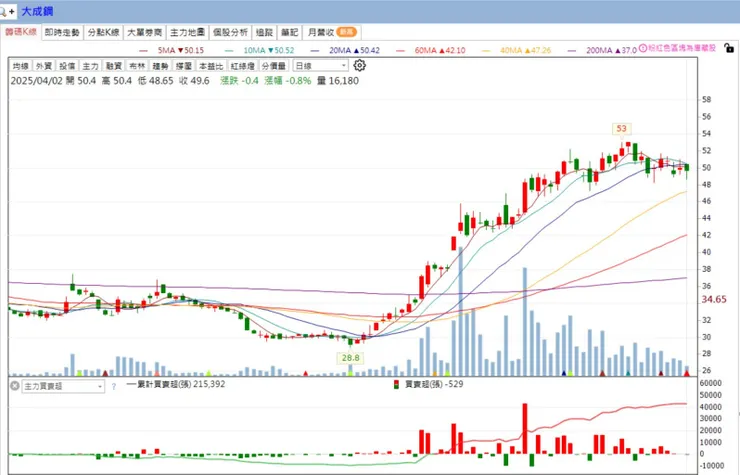The image size is (740, 475).
Task: Click the 5MA legend line swatch
Action: pos(143,50)
